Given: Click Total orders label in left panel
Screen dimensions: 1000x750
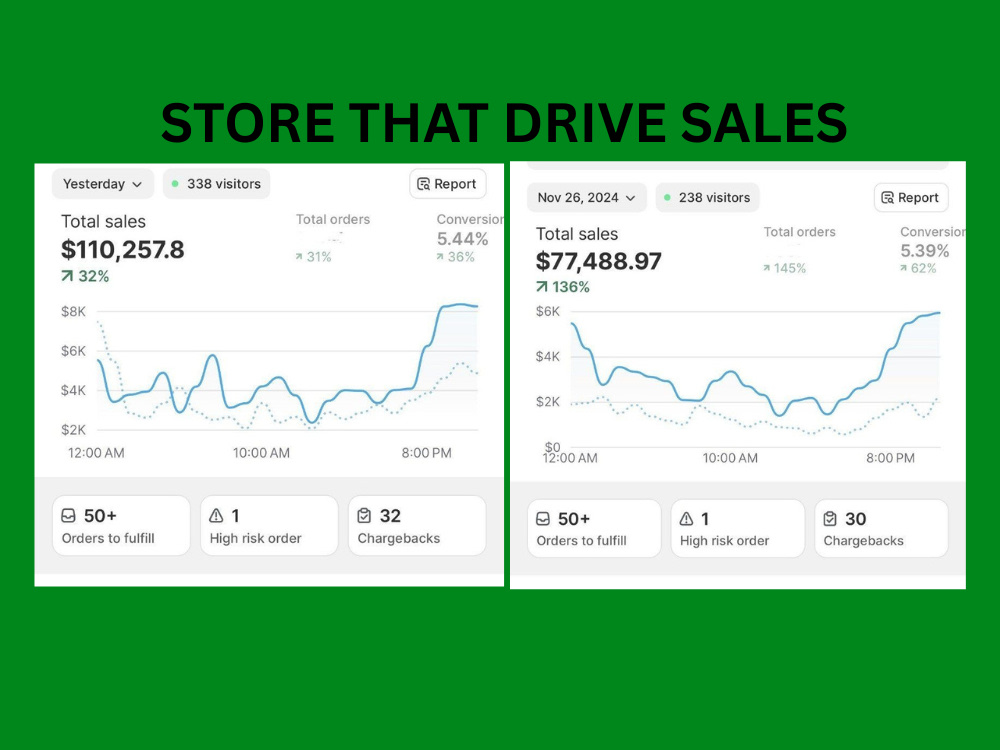Looking at the screenshot, I should click(x=333, y=219).
